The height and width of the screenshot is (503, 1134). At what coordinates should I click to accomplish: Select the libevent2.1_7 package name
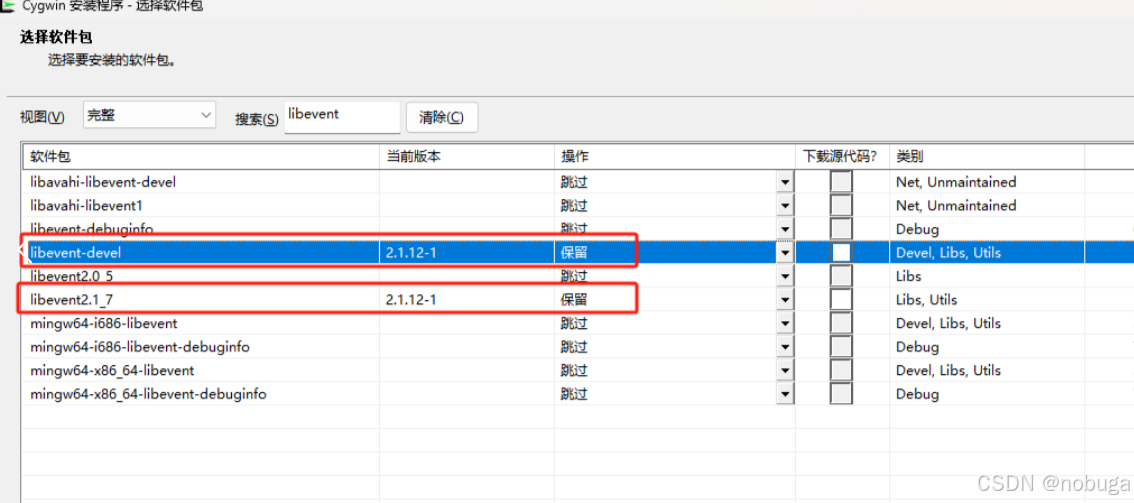pyautogui.click(x=72, y=300)
